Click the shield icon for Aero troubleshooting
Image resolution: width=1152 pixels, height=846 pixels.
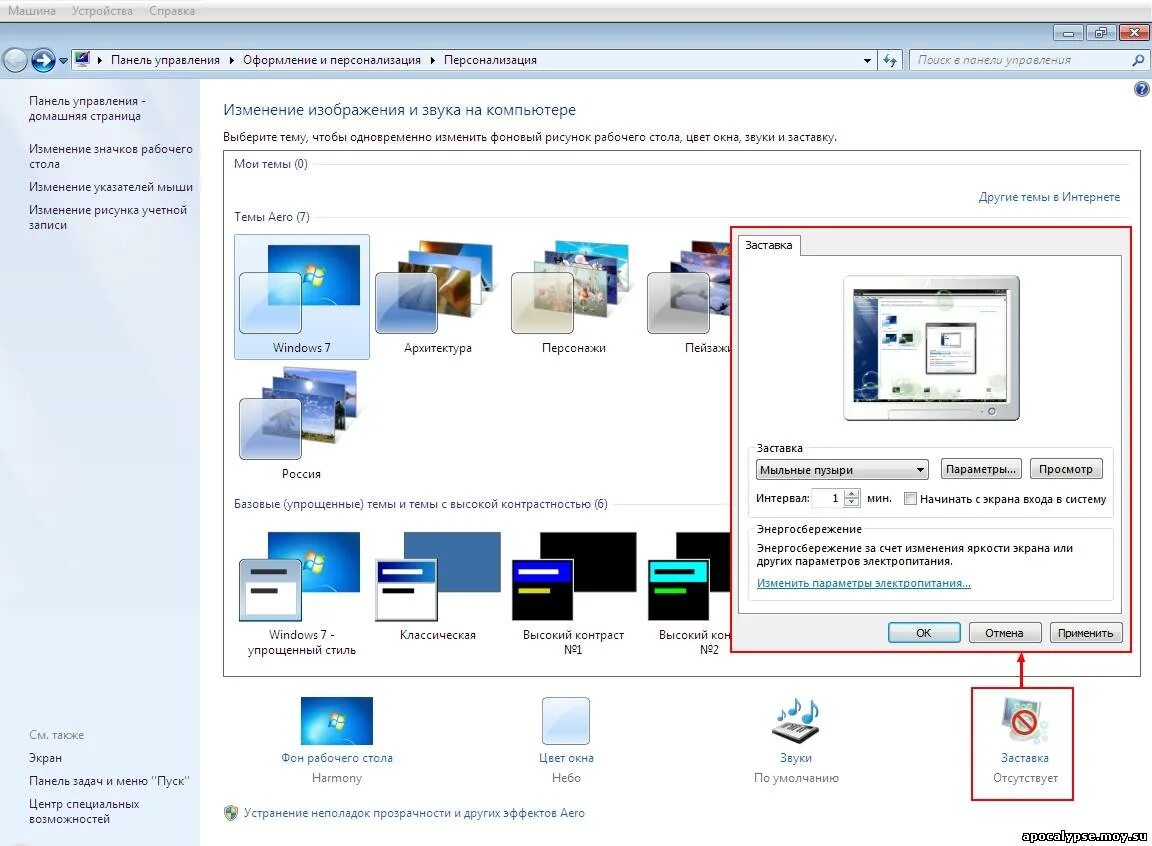click(231, 813)
